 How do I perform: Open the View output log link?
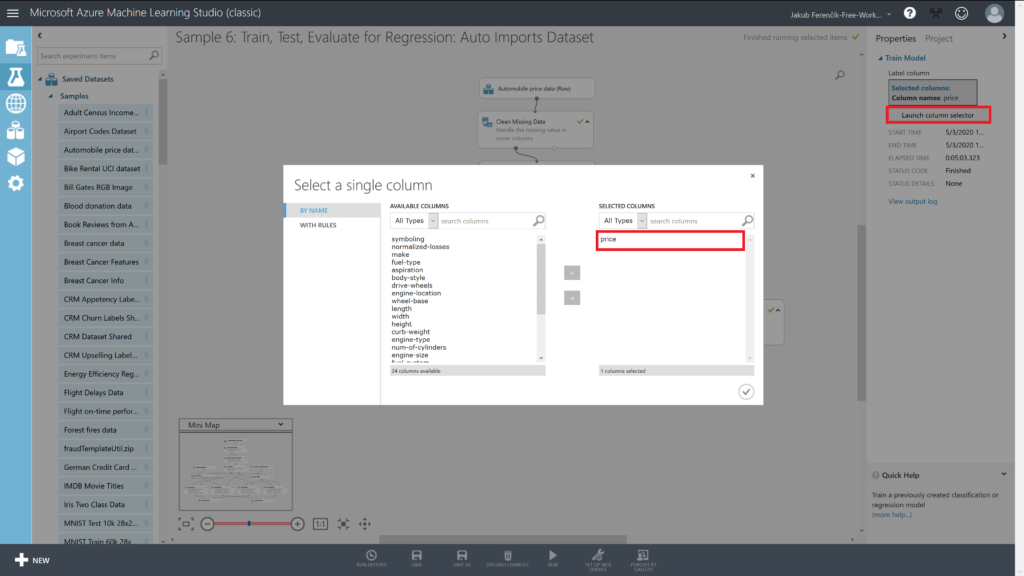(x=912, y=201)
